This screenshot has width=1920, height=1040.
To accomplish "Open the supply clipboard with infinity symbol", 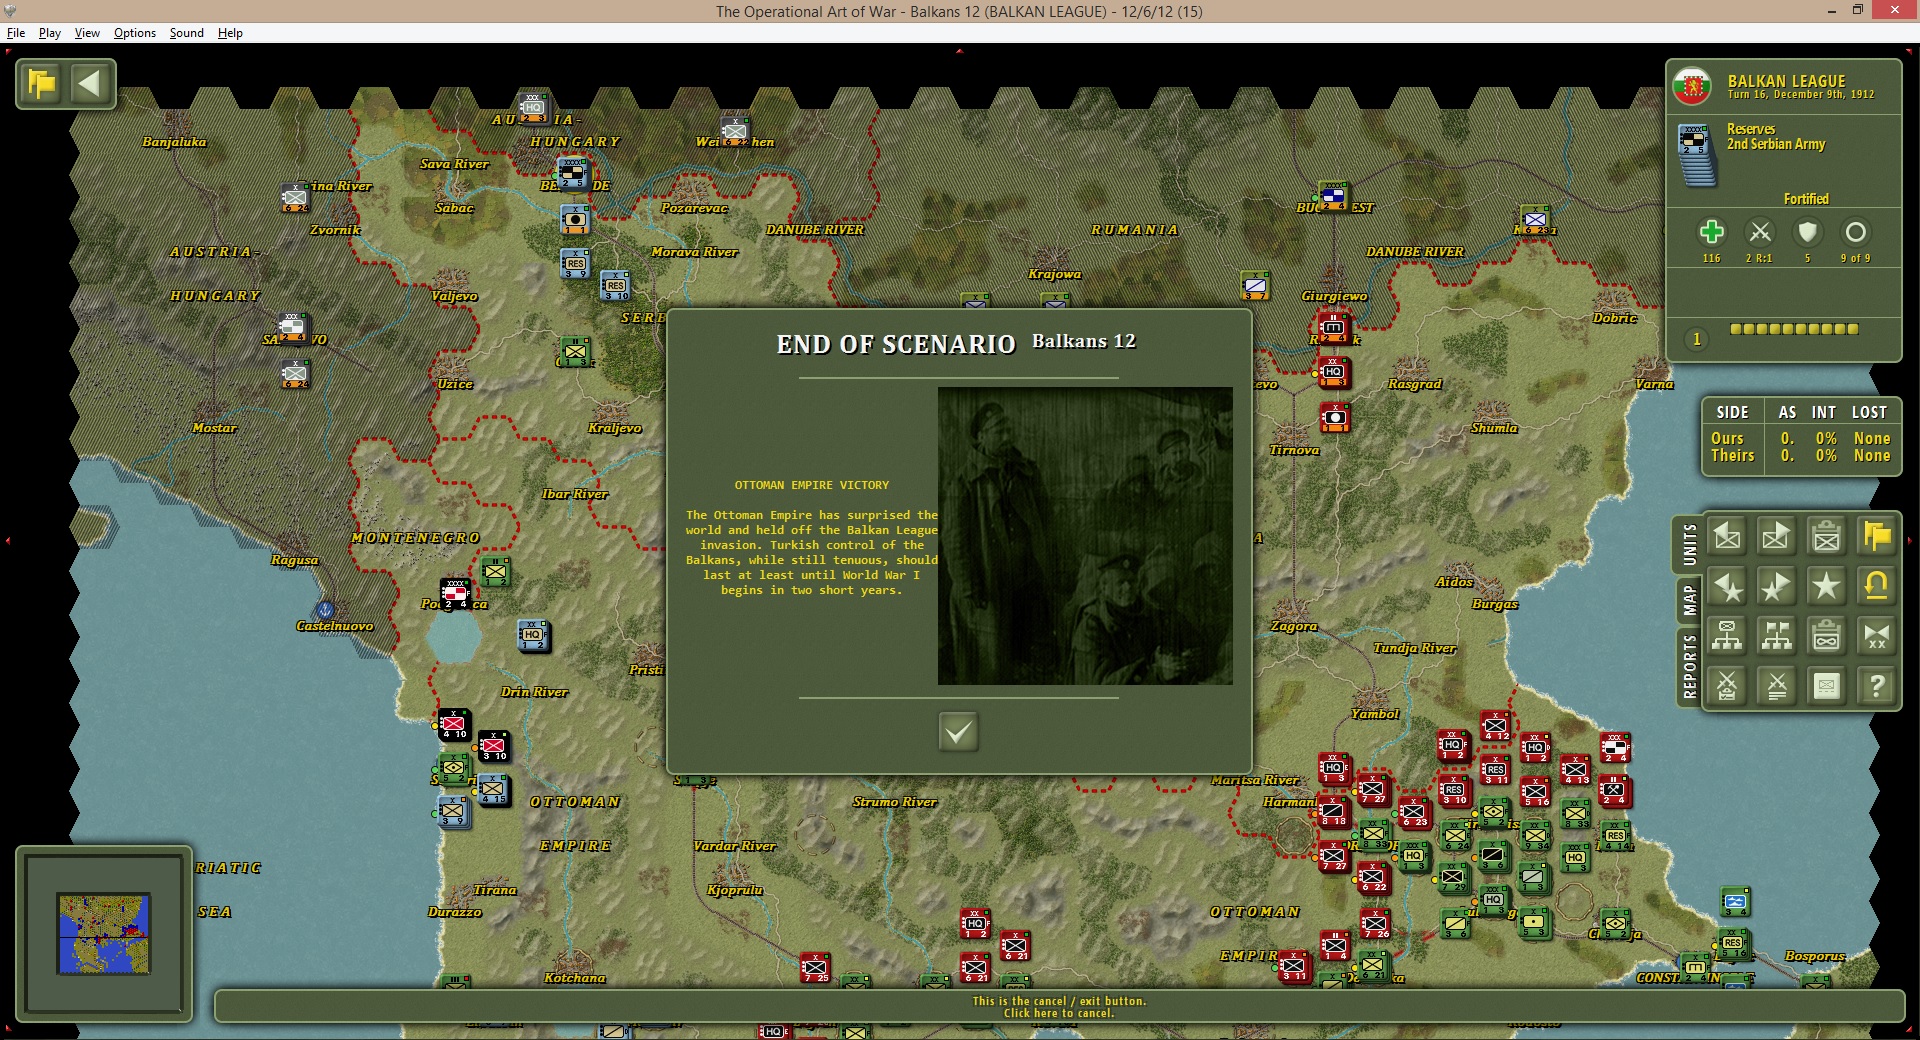I will point(1827,636).
